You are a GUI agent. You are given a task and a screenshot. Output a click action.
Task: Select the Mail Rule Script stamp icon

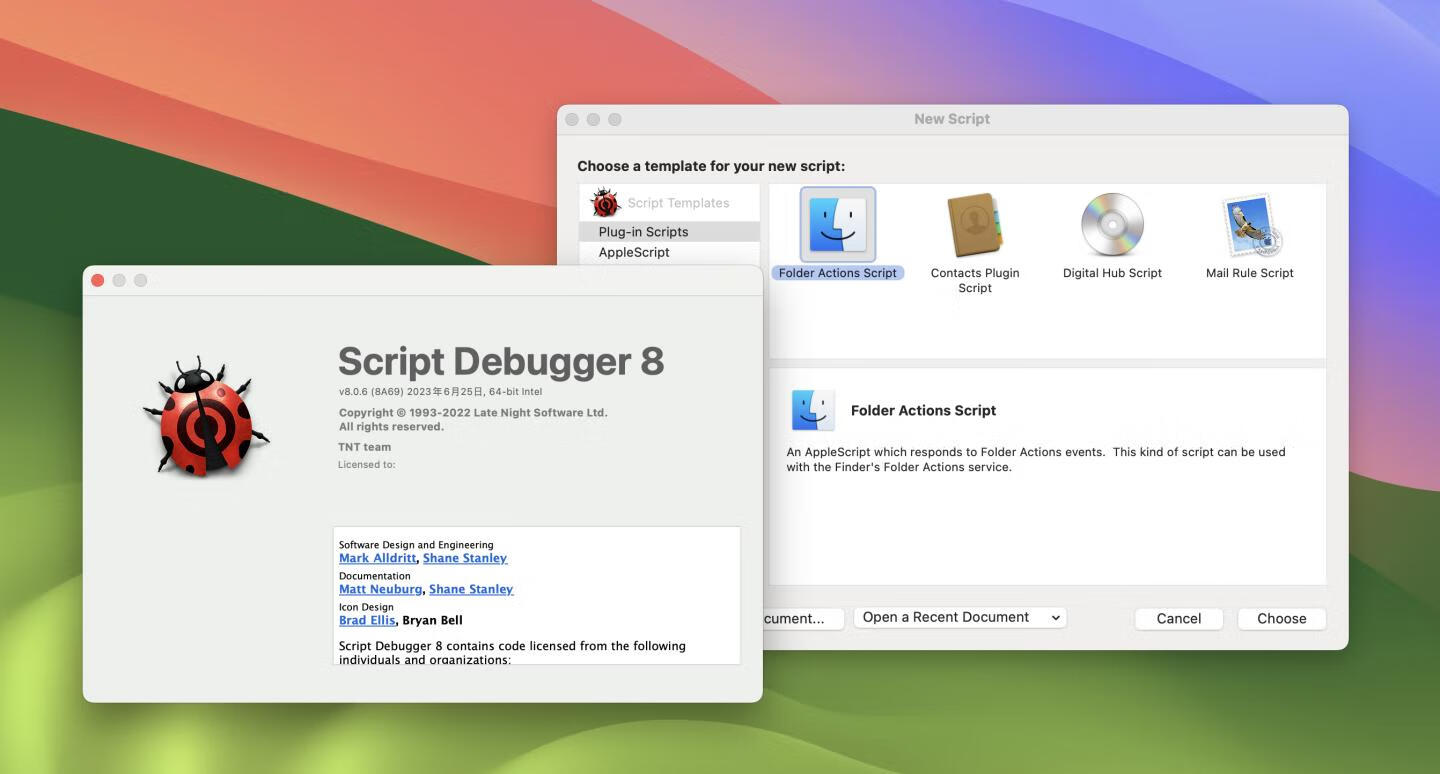1251,225
